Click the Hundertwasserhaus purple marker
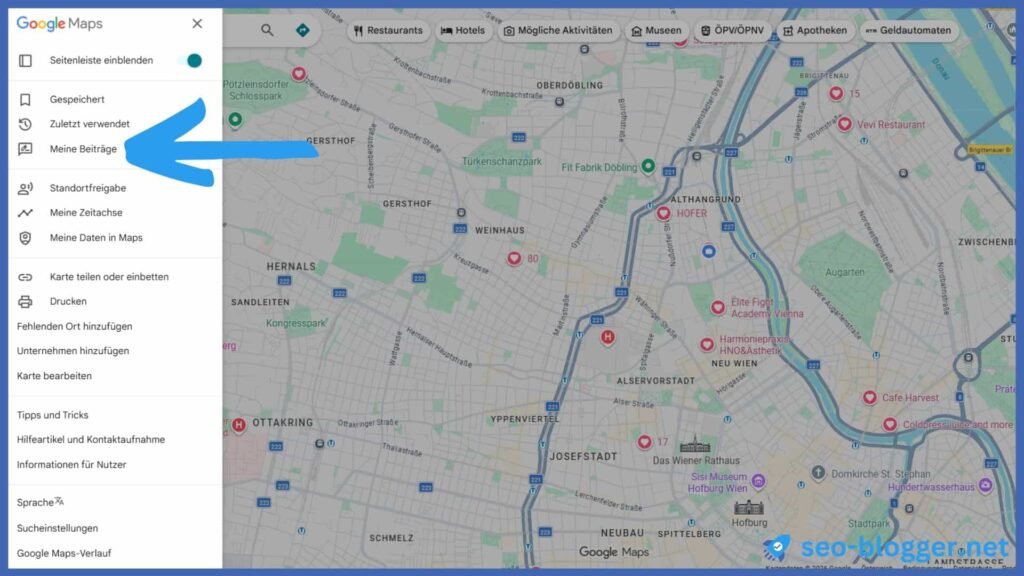The height and width of the screenshot is (576, 1024). 985,485
